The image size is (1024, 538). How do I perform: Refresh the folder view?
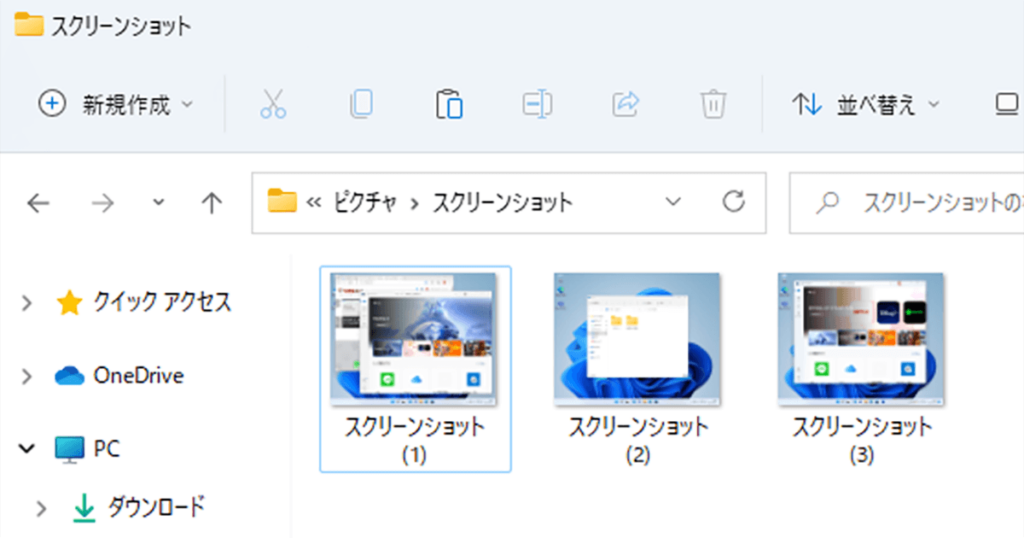733,202
